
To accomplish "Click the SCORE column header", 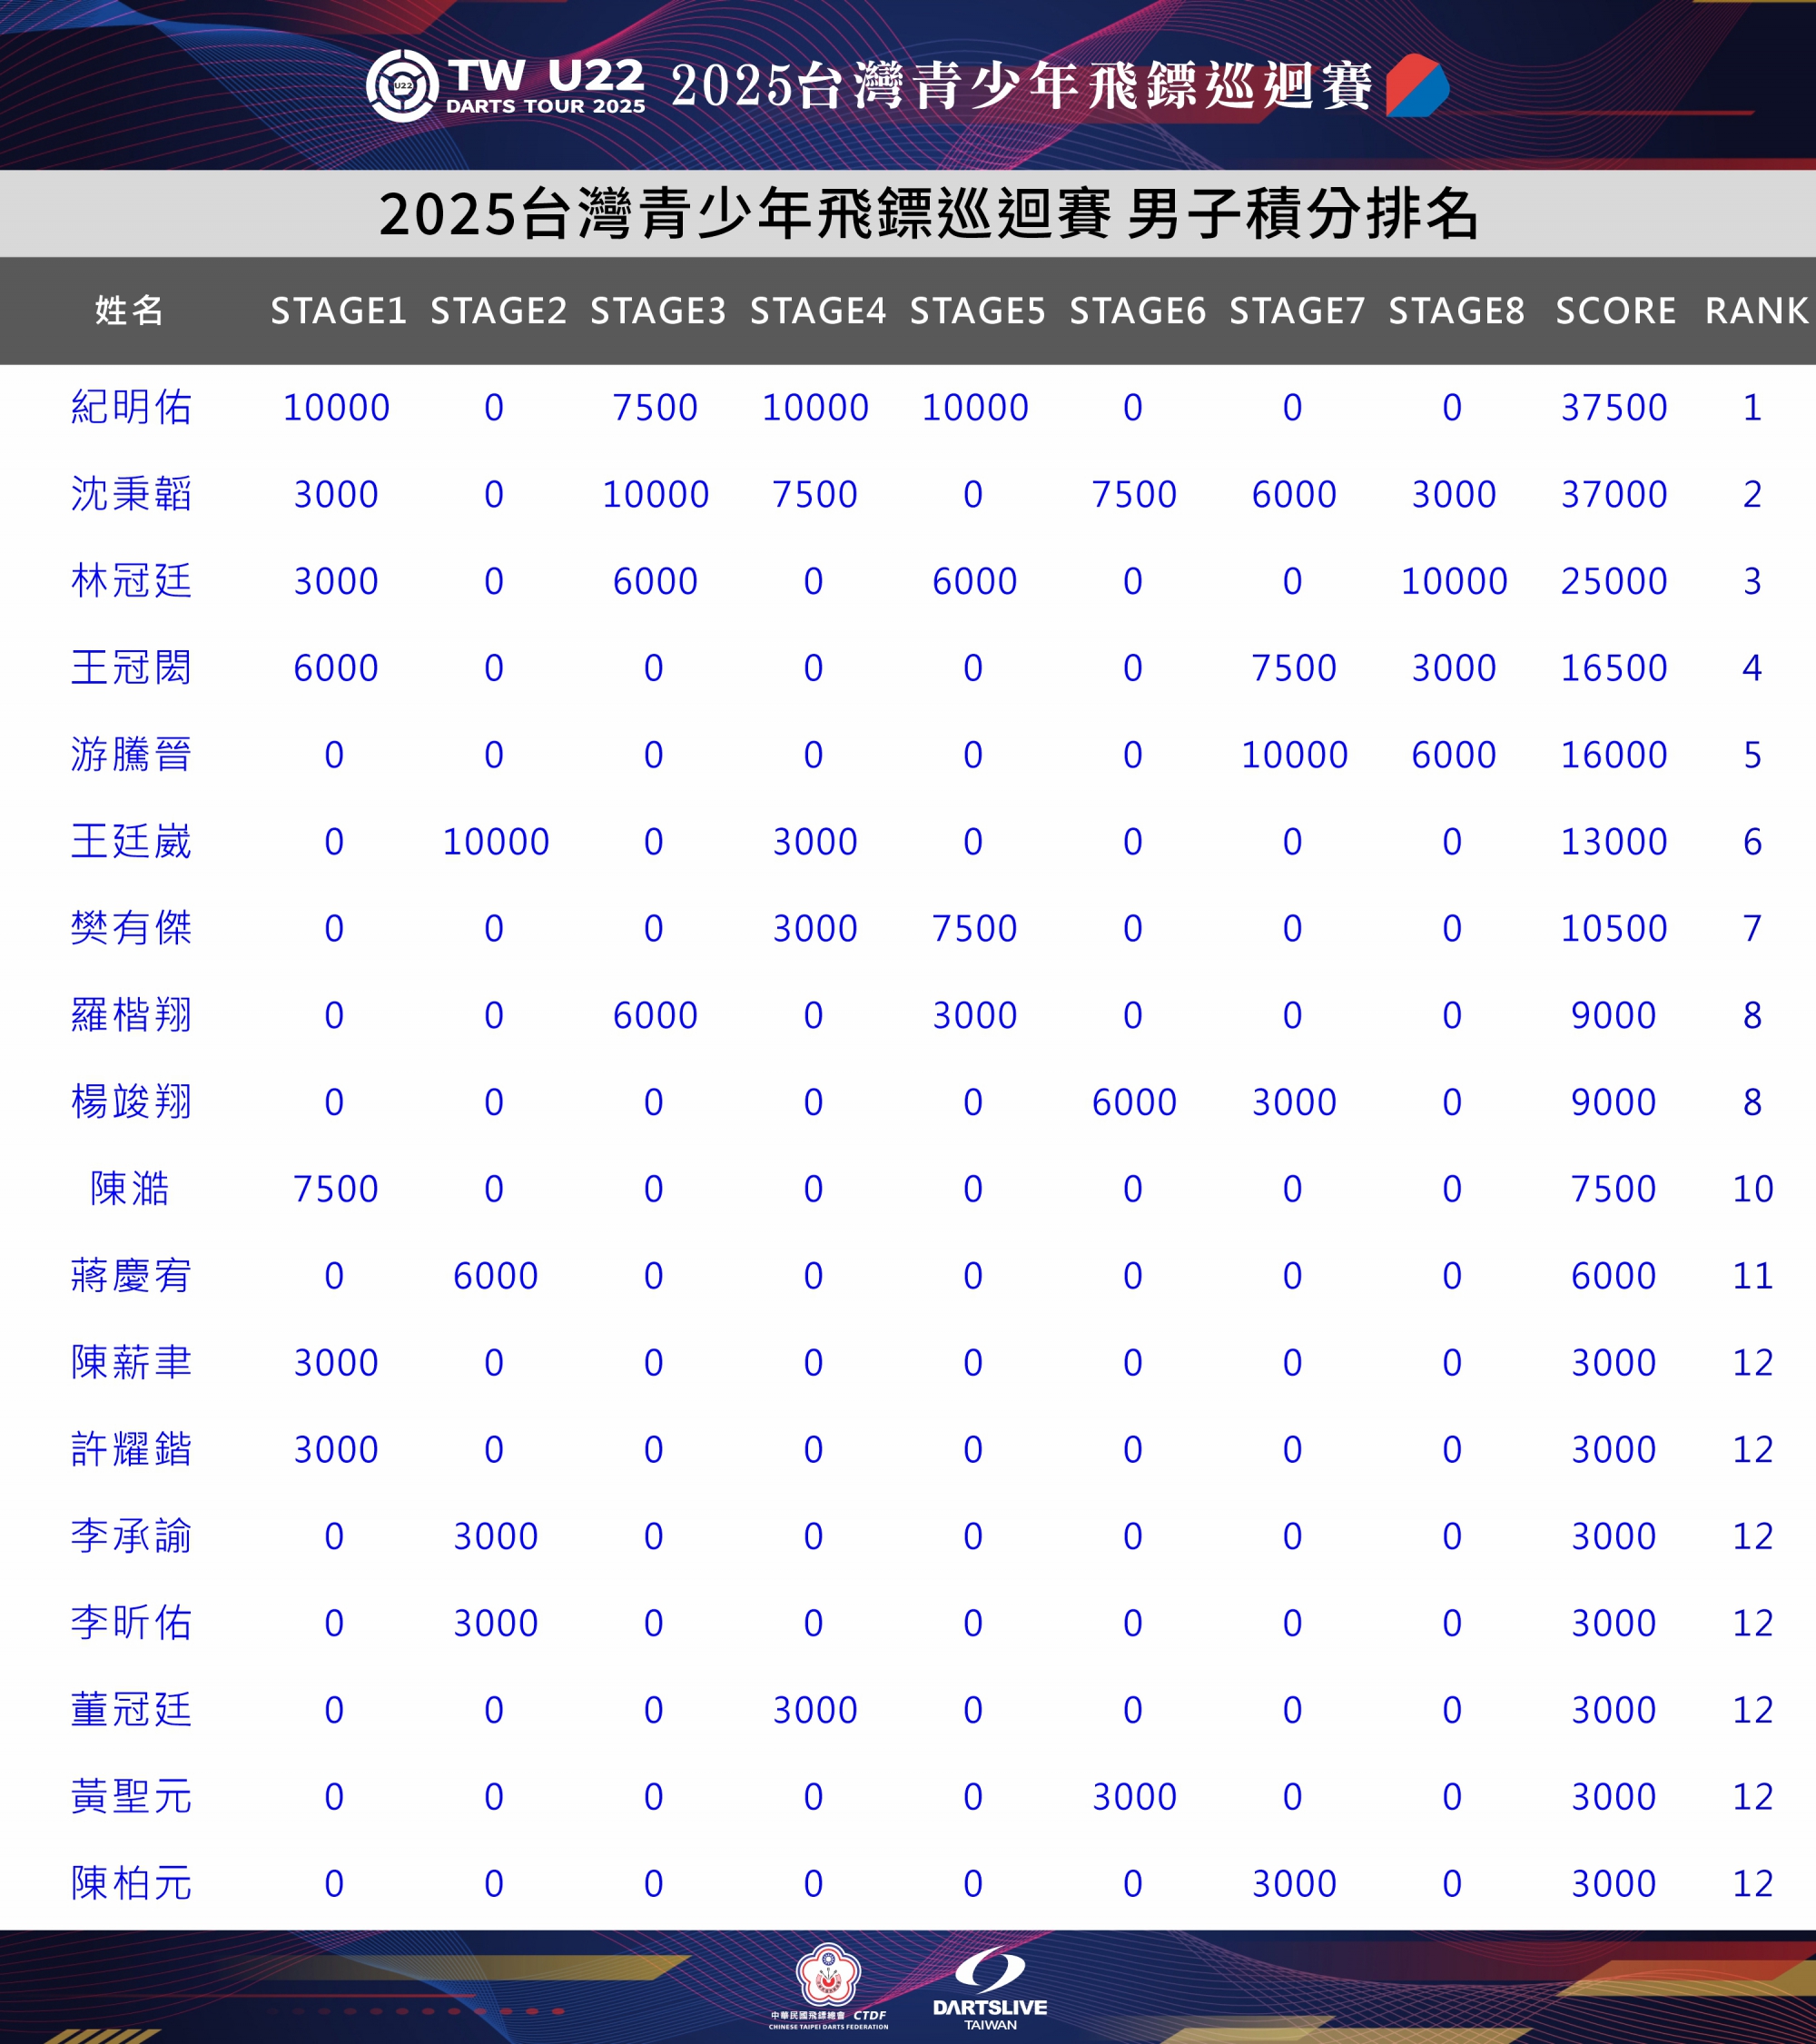I will click(1615, 311).
